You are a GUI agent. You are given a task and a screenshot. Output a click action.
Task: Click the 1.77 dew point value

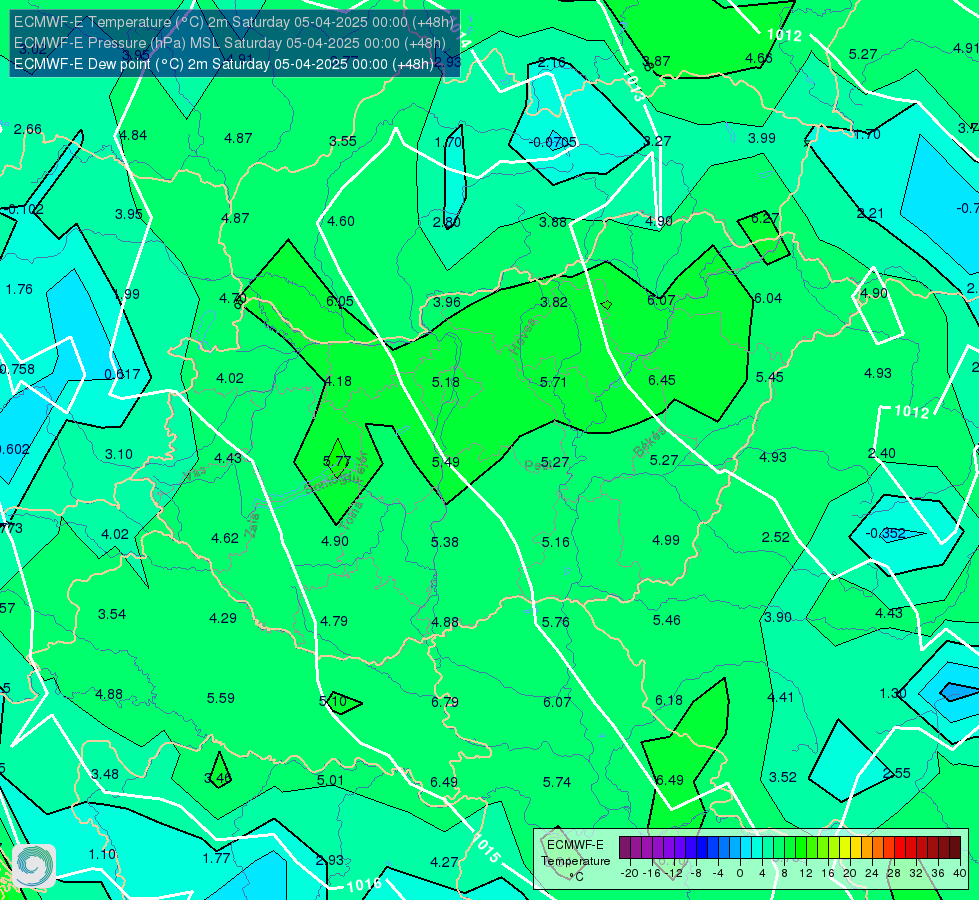click(x=217, y=858)
